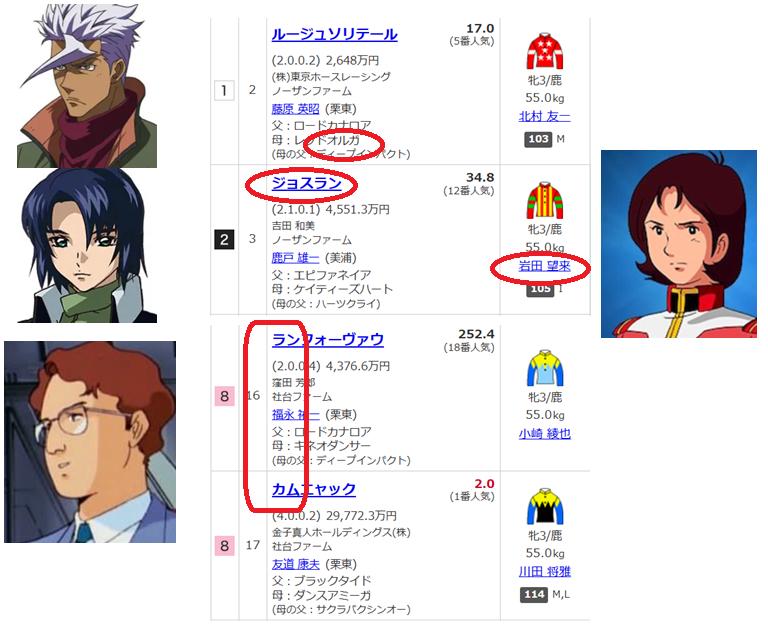Click the yellow-red striped jockey silk icon
The image size is (768, 625).
[545, 200]
